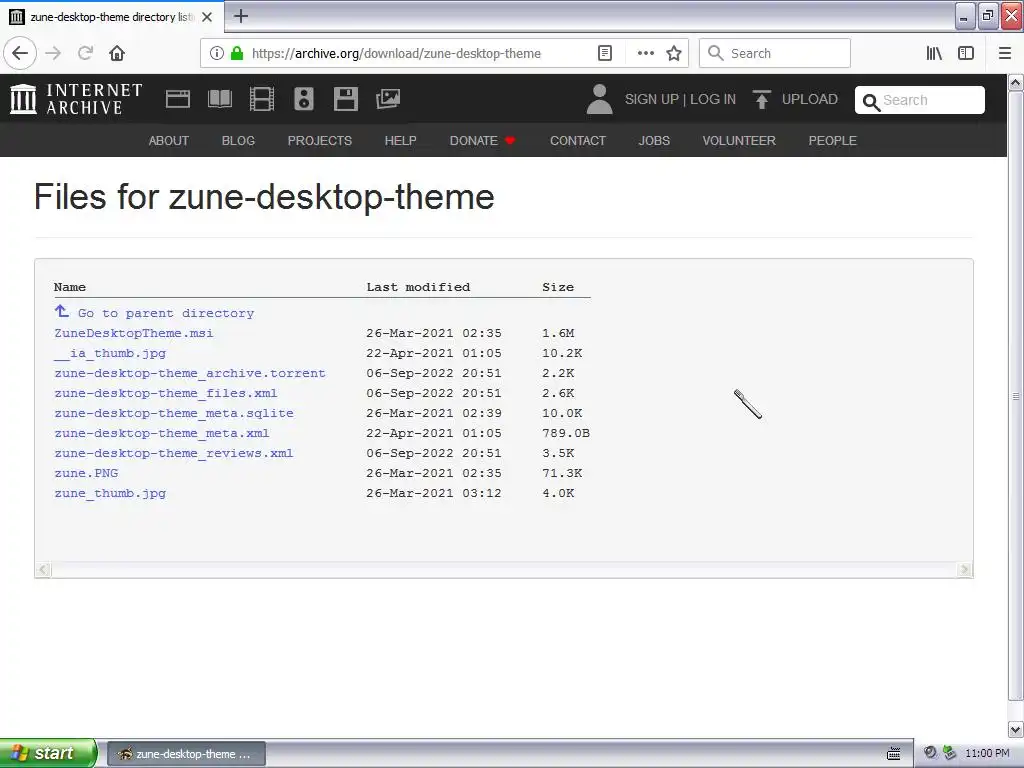This screenshot has height=768, width=1024.
Task: Click the SIGN UP link
Action: tap(652, 99)
